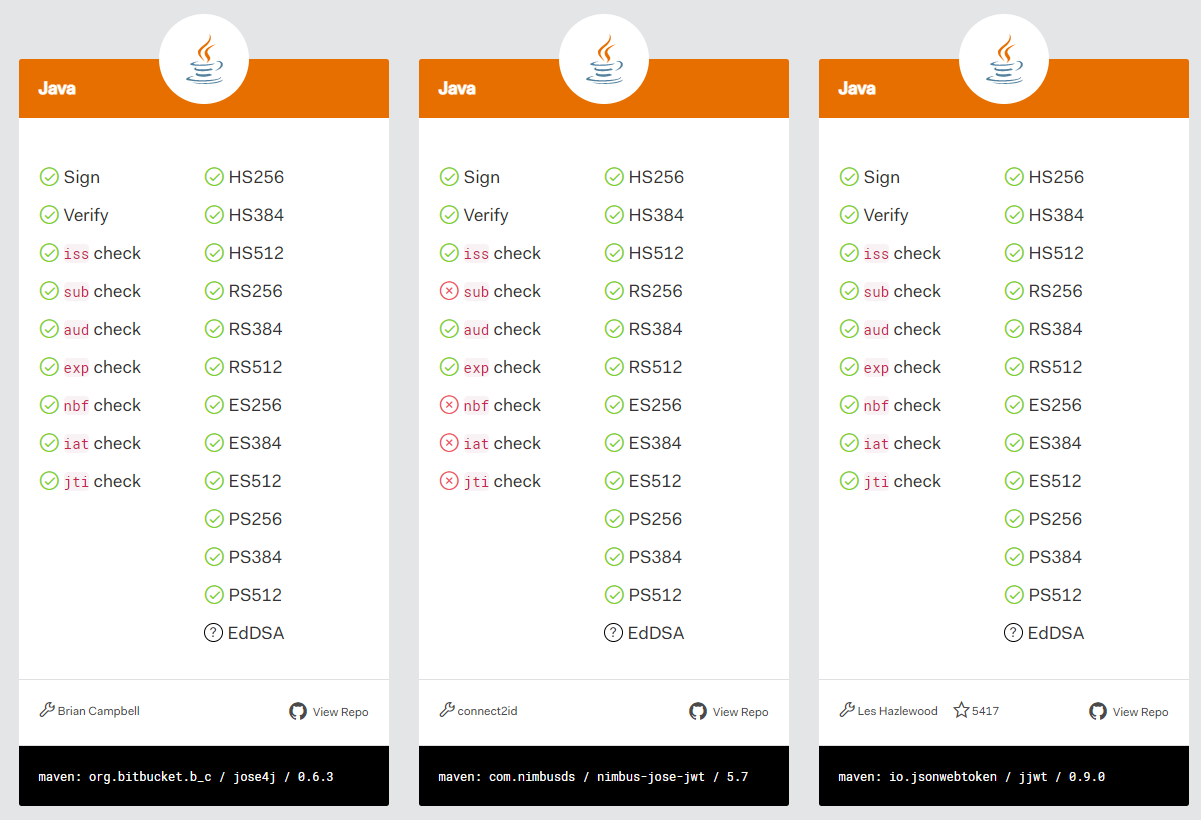Click the PS512 label in jjwt card
This screenshot has height=820, width=1201.
(x=1056, y=595)
